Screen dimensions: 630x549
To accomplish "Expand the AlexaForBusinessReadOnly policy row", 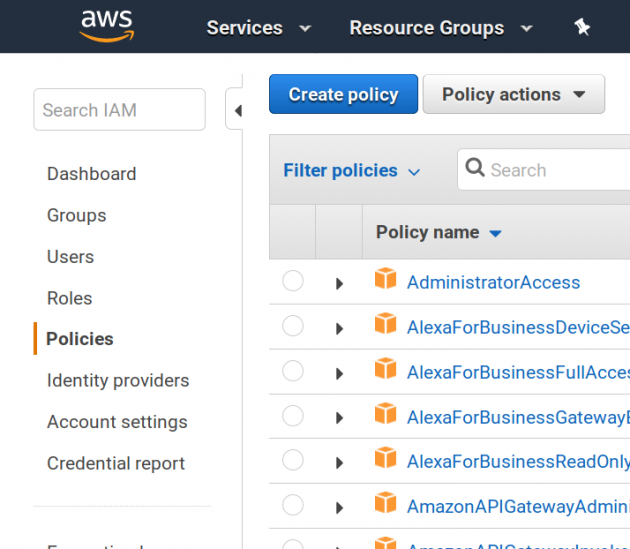I will (x=340, y=463).
